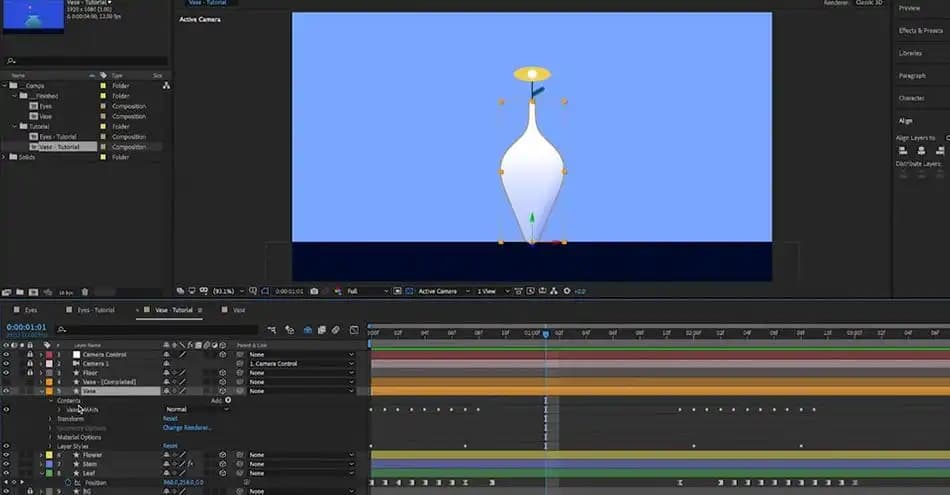Take a snapshot with the camera icon
This screenshot has height=495, width=950.
pos(314,291)
